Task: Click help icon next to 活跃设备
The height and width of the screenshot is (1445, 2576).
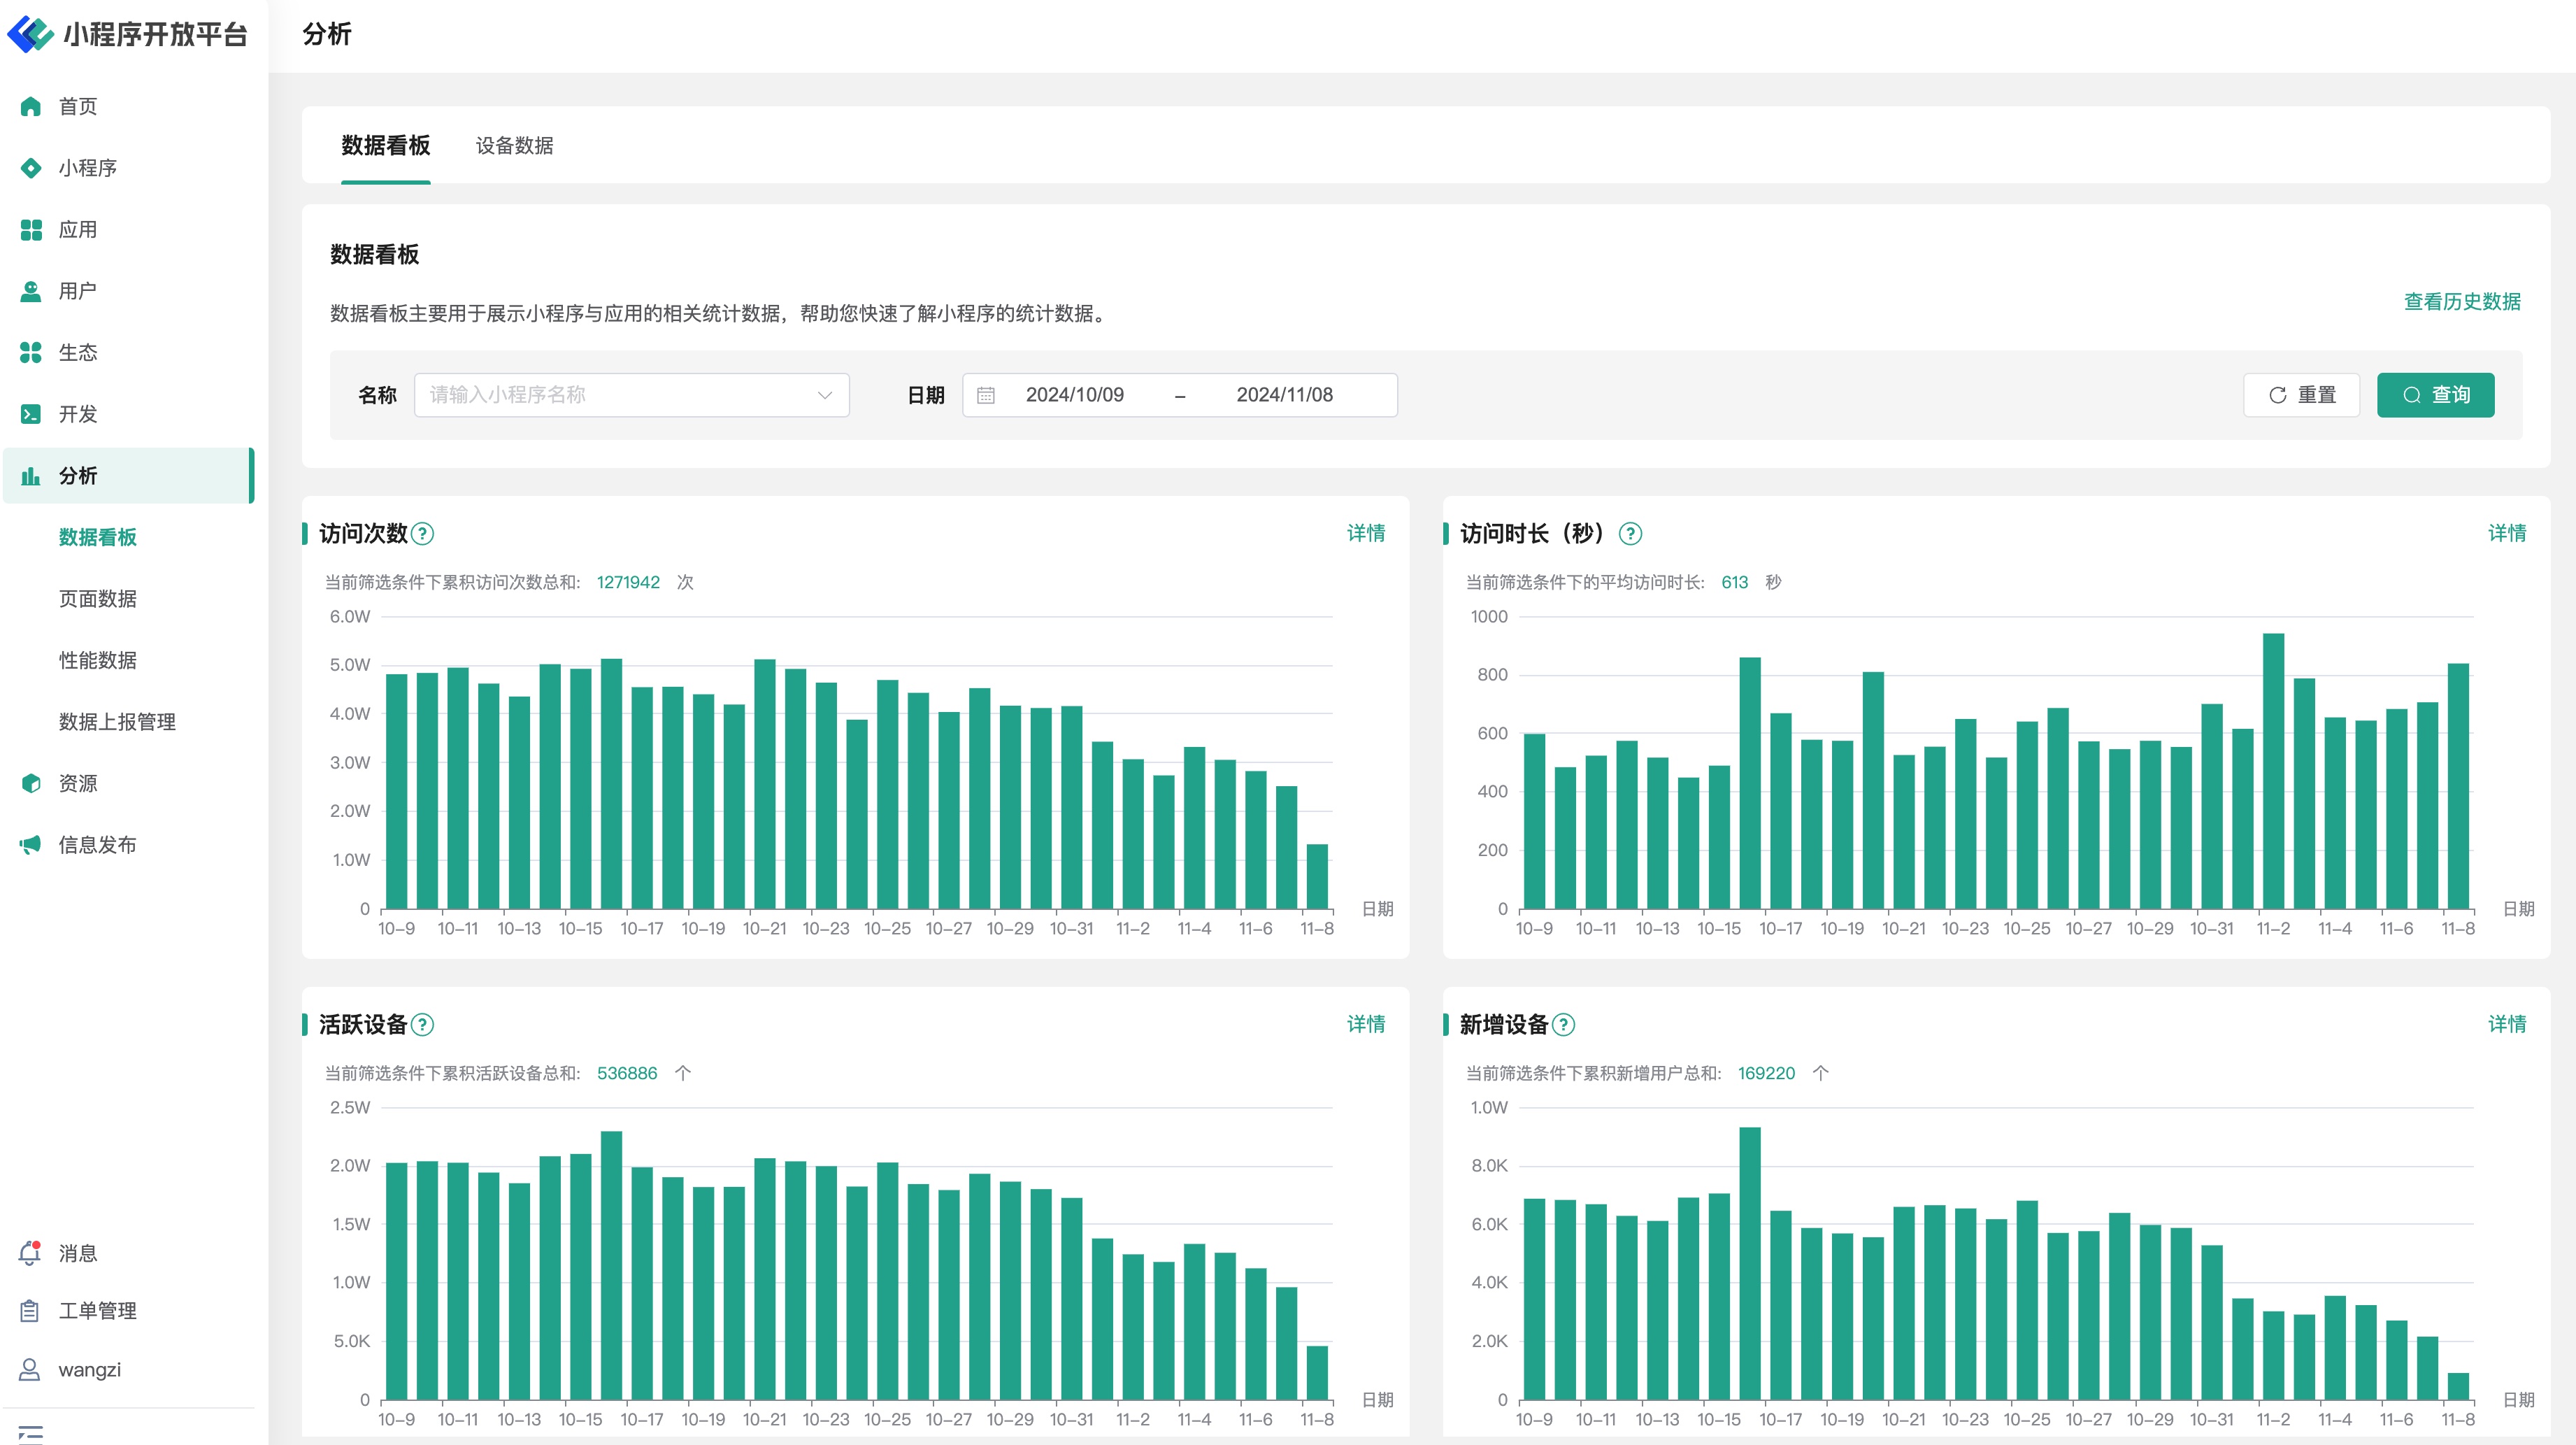Action: 423,1025
